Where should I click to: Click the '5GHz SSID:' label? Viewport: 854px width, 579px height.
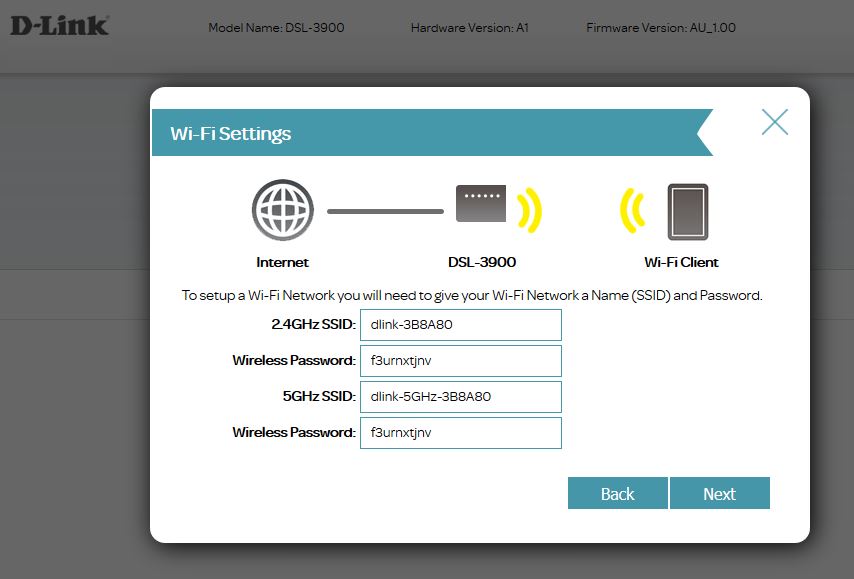(319, 396)
